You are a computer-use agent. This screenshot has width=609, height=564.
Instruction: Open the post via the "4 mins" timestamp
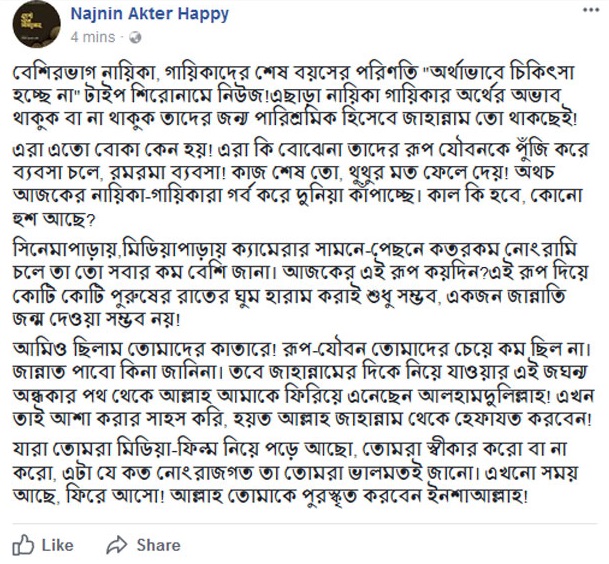pyautogui.click(x=93, y=36)
